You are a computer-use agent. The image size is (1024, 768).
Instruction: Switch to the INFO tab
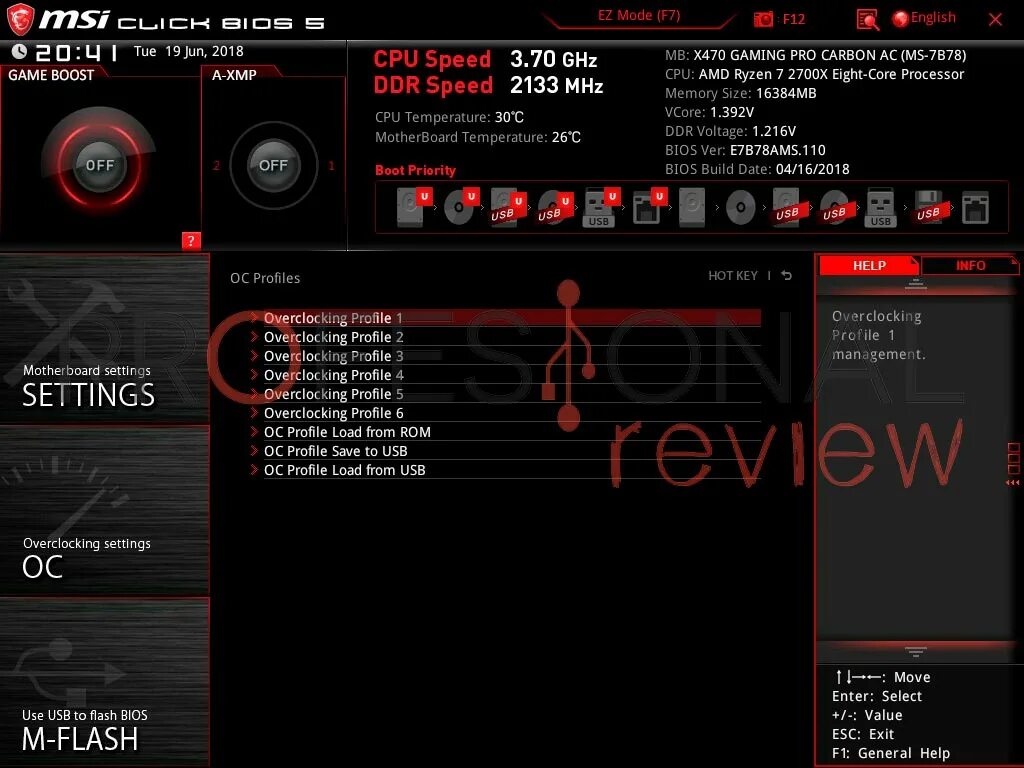point(970,265)
